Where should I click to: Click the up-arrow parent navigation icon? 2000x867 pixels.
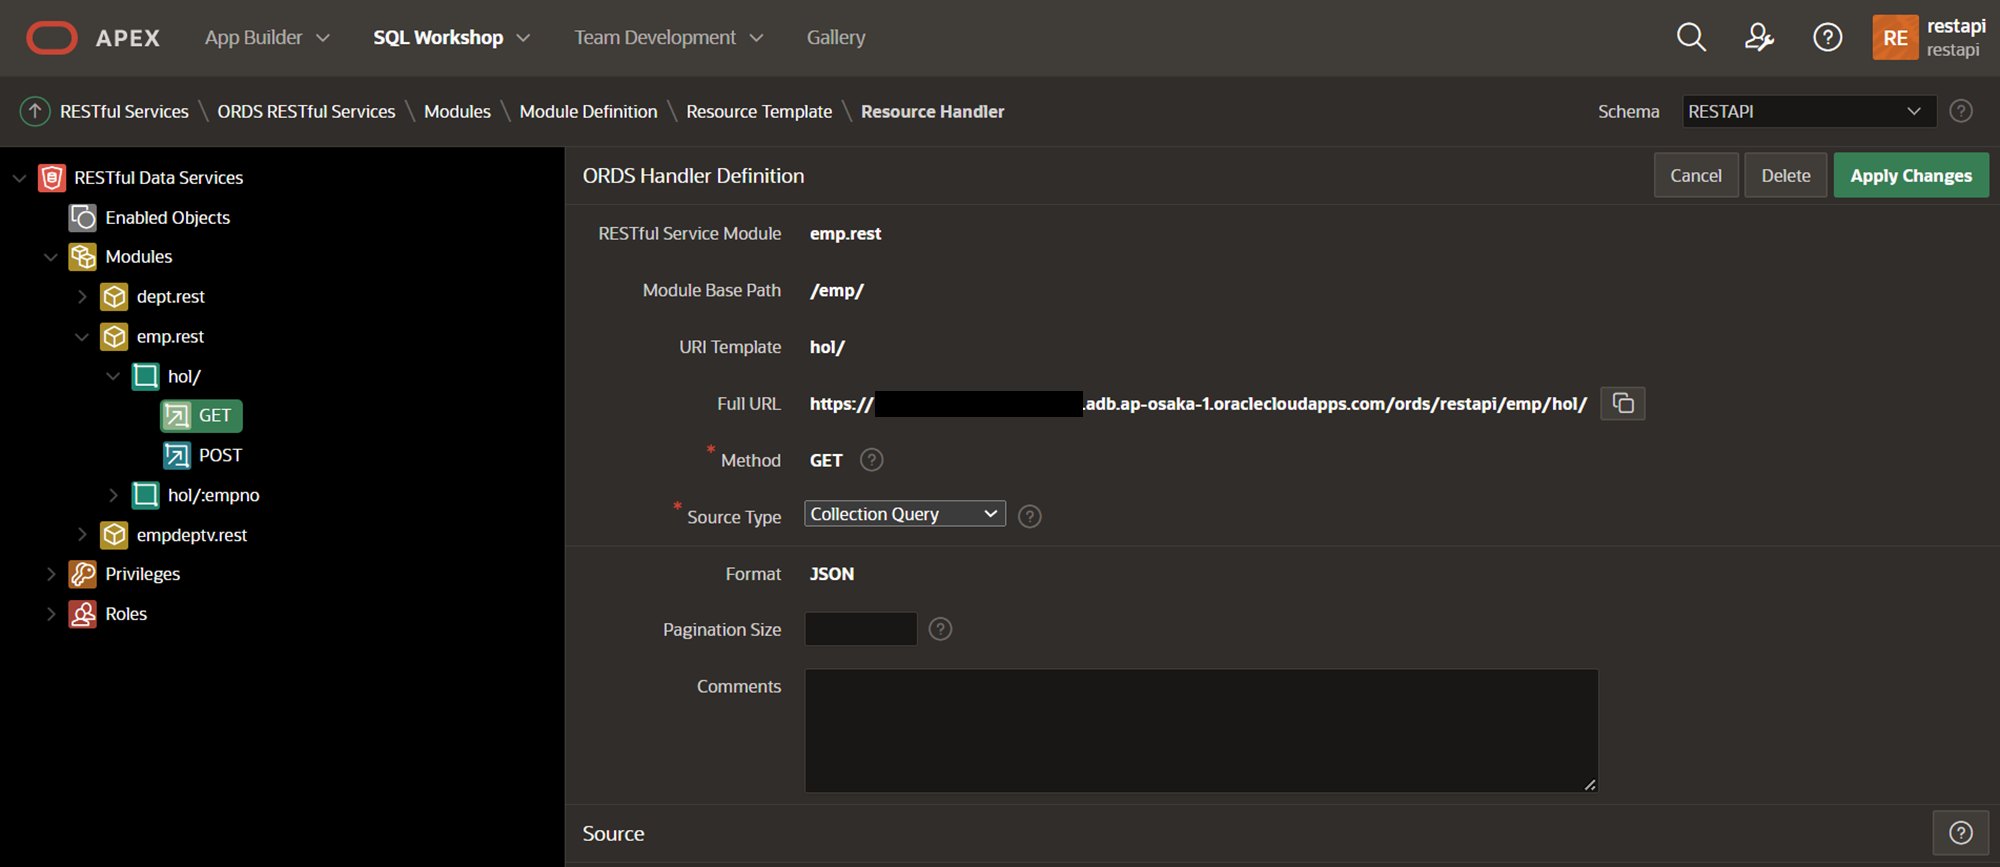[x=35, y=111]
